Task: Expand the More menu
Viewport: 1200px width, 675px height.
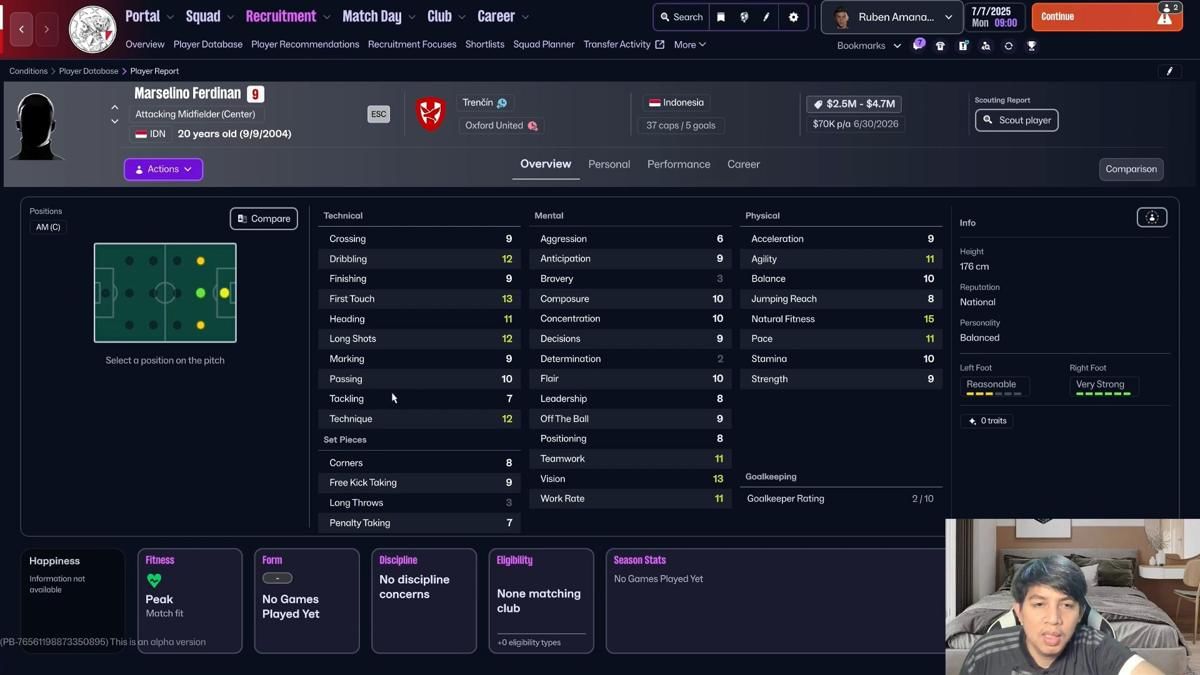Action: (x=689, y=45)
